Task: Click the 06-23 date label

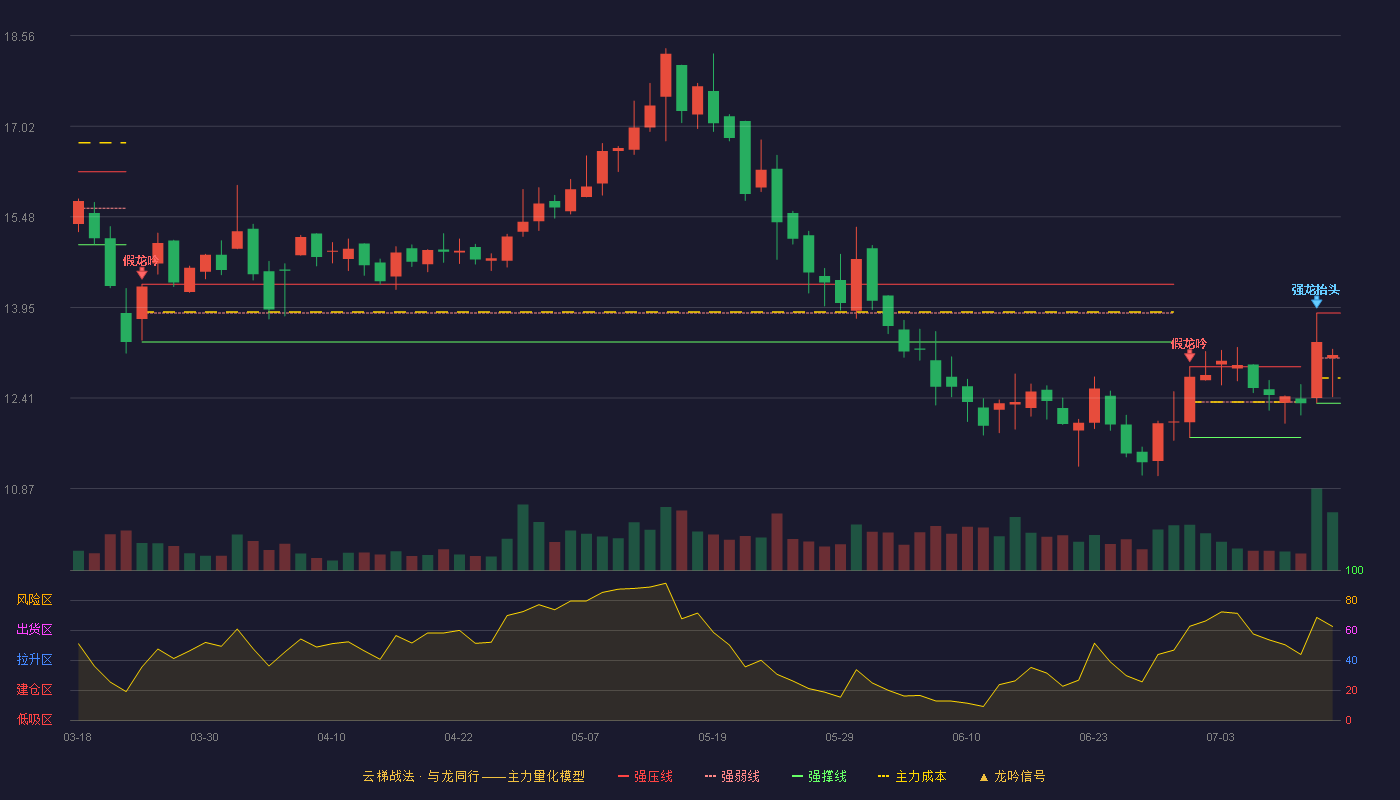Action: (x=1093, y=737)
